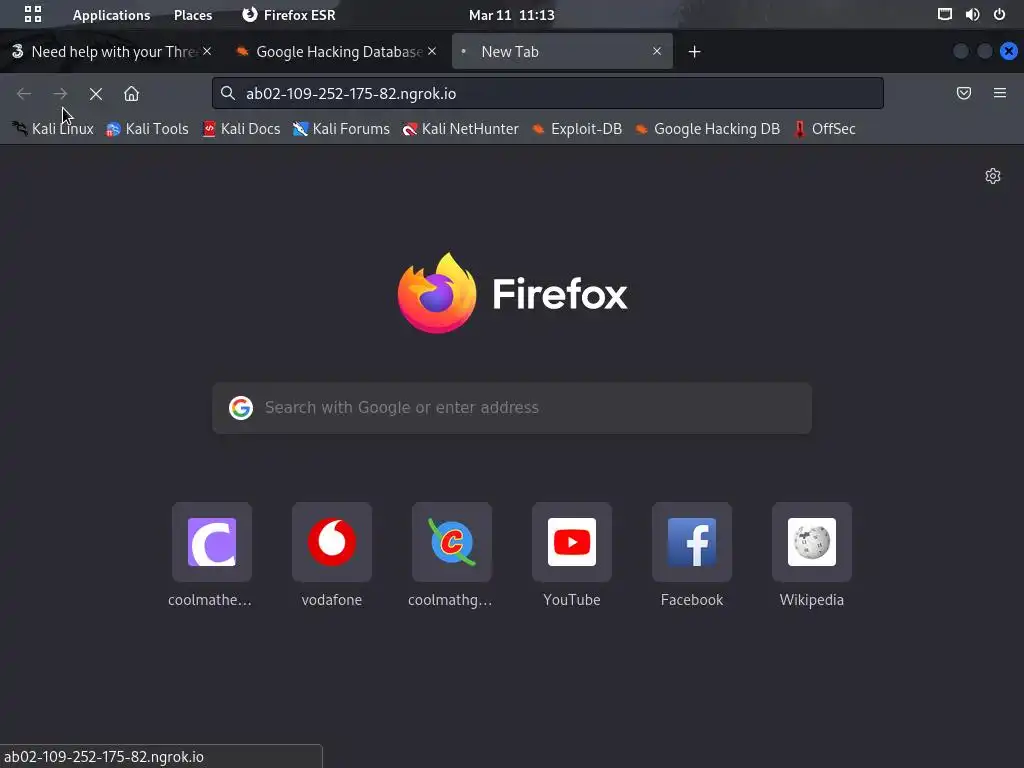Open the volume speaker icon

click(972, 14)
